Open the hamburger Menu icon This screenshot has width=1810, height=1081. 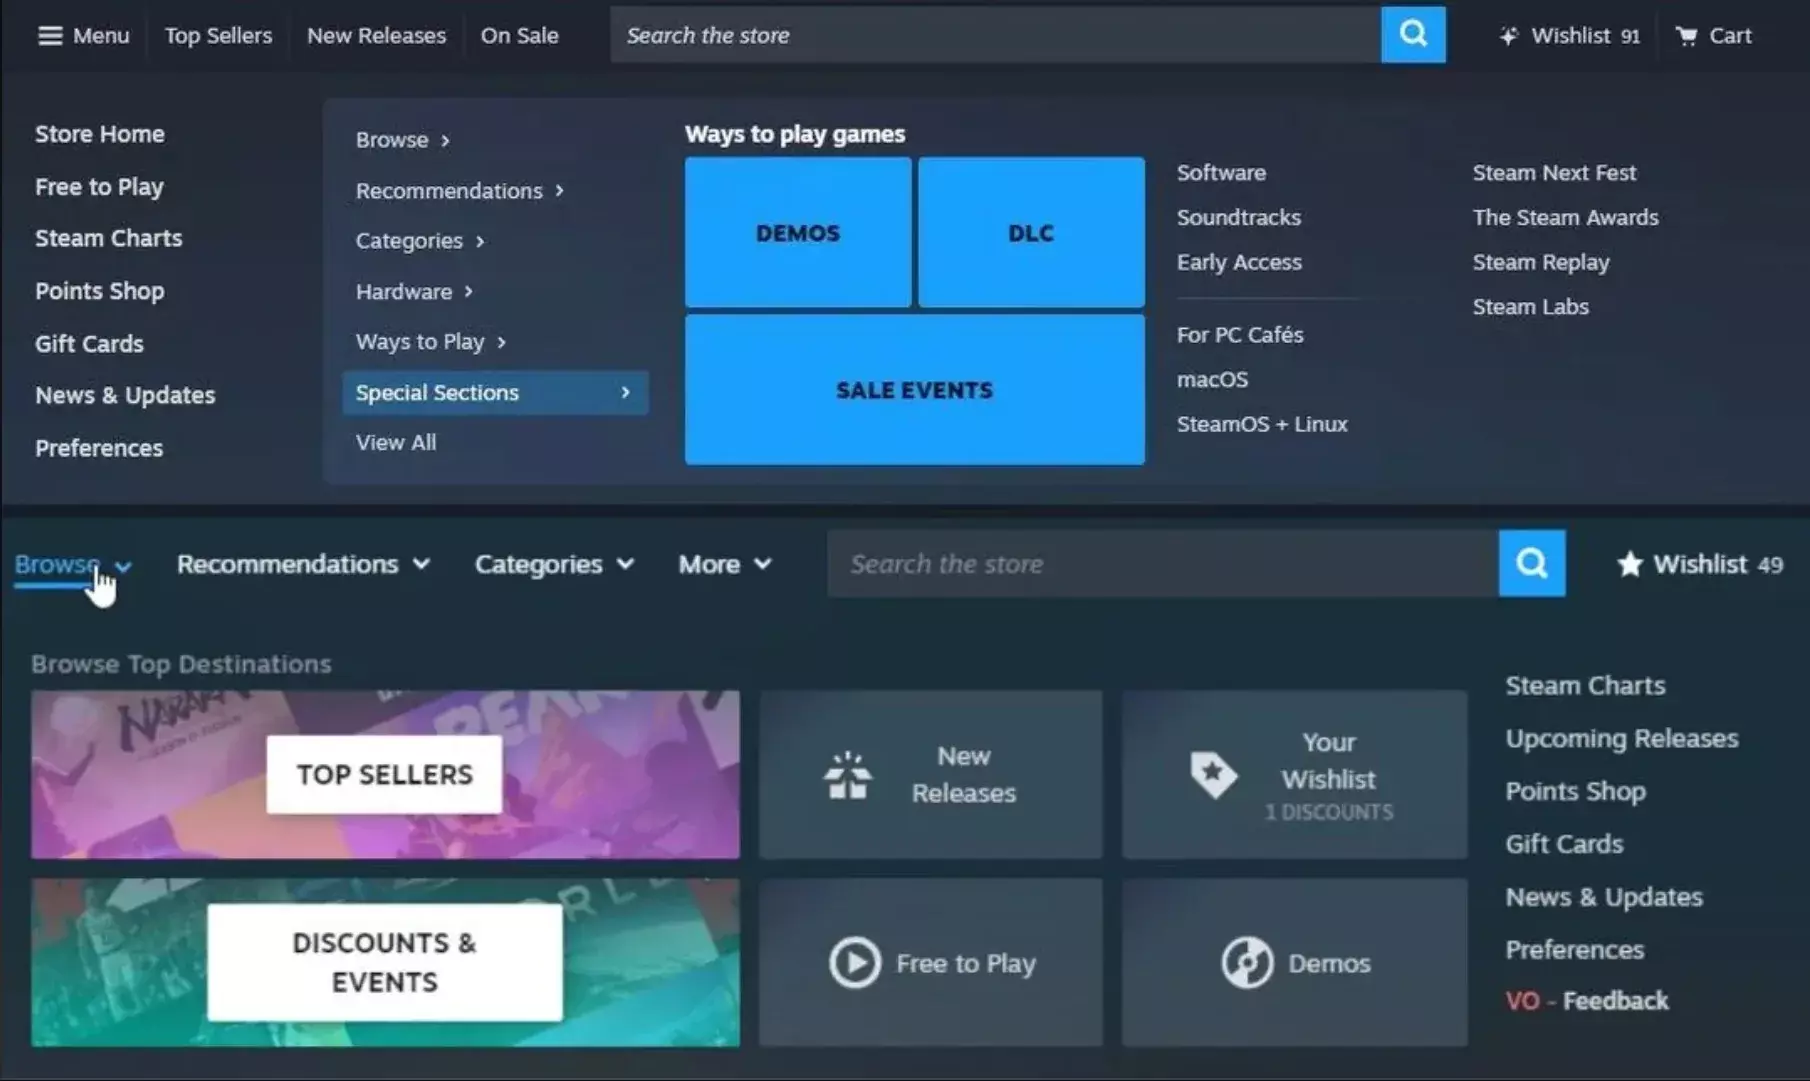[48, 35]
